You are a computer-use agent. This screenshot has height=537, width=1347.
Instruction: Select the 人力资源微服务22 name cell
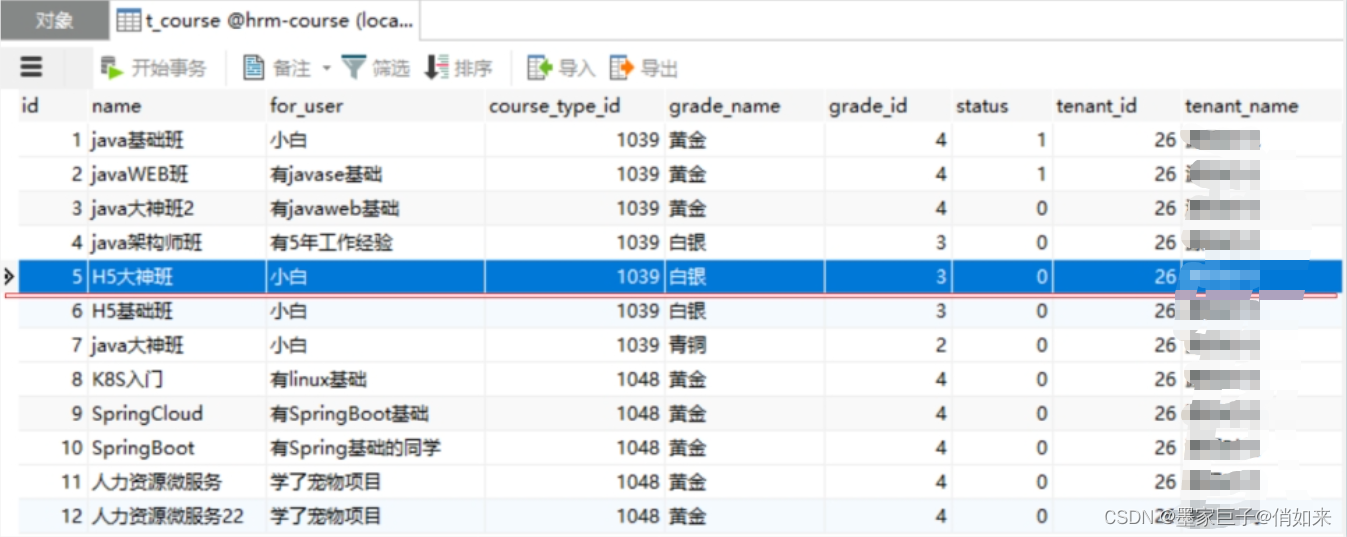[176, 516]
